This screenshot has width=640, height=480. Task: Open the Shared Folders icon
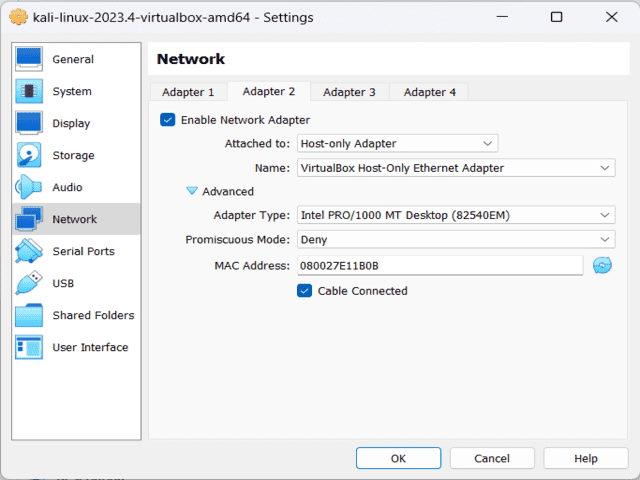29,316
